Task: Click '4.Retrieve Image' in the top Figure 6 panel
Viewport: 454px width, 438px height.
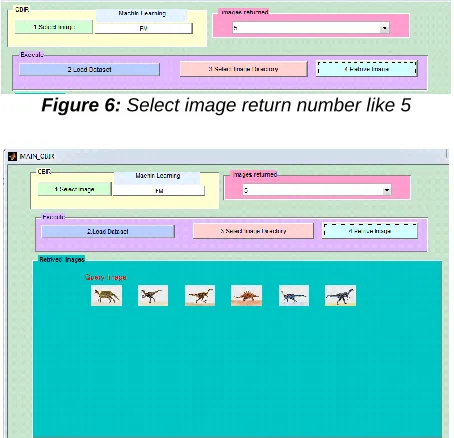Action: (x=367, y=69)
